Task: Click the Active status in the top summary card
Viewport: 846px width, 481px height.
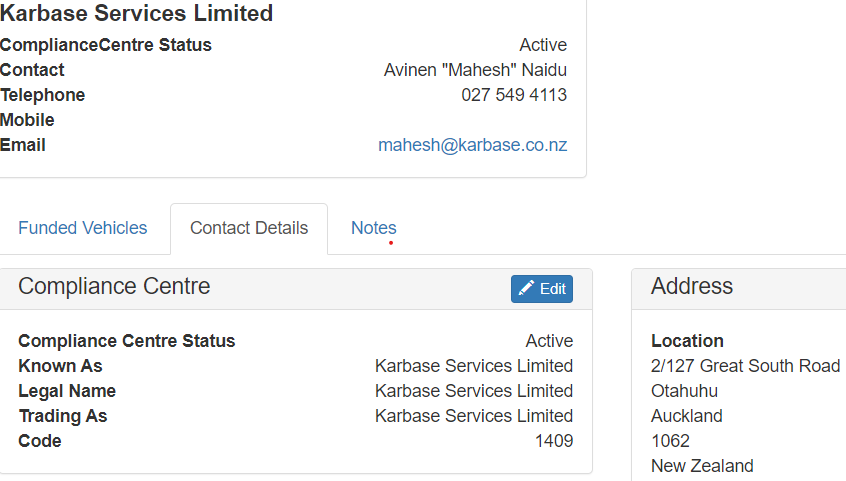Action: pyautogui.click(x=543, y=45)
